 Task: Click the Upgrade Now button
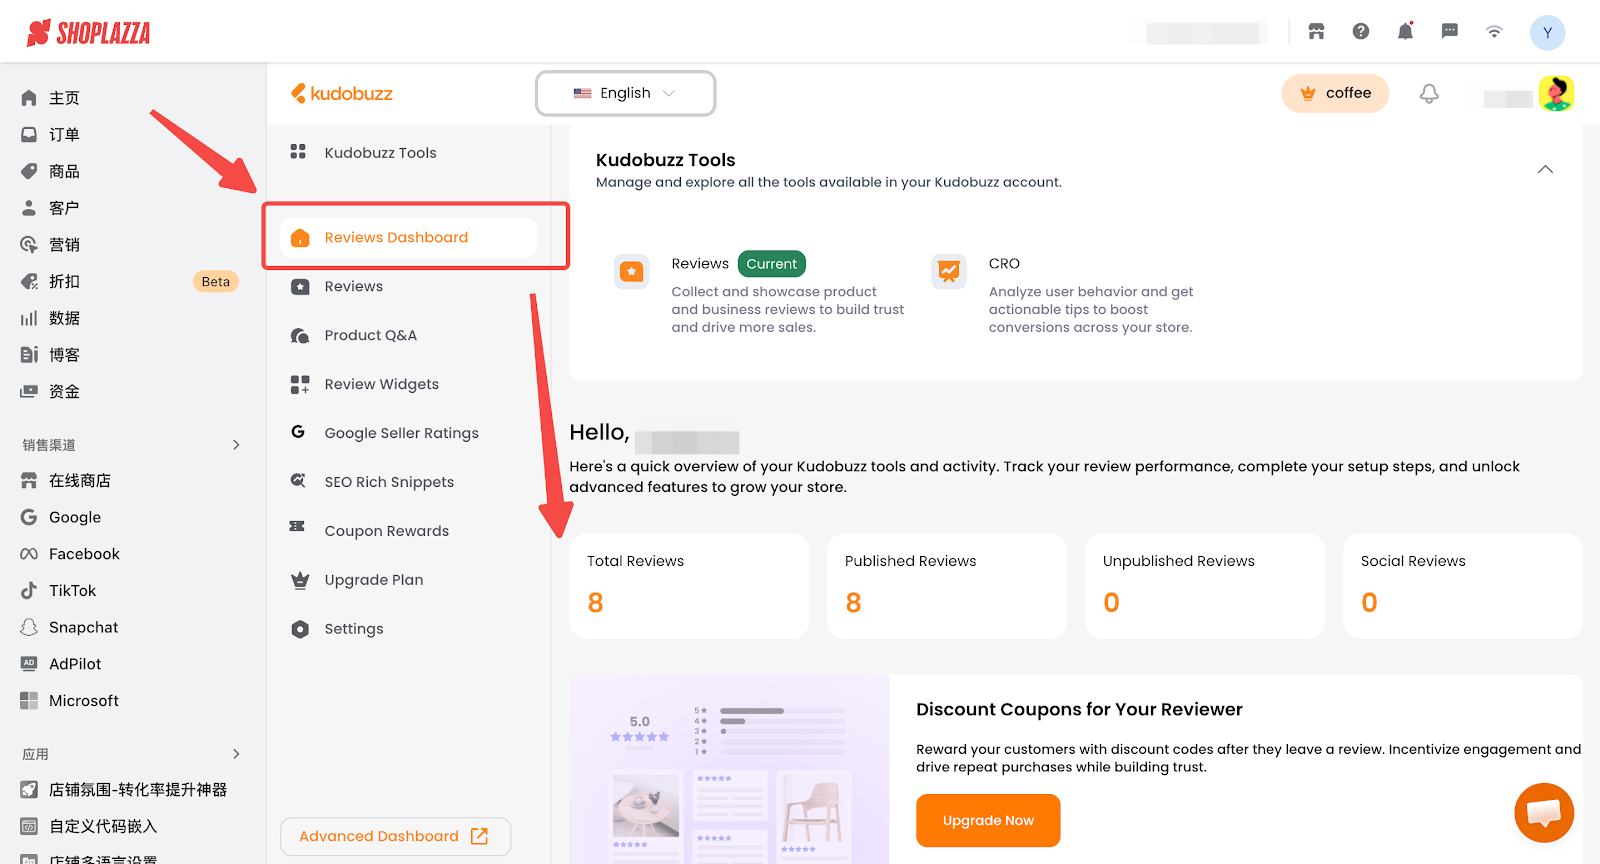click(988, 820)
